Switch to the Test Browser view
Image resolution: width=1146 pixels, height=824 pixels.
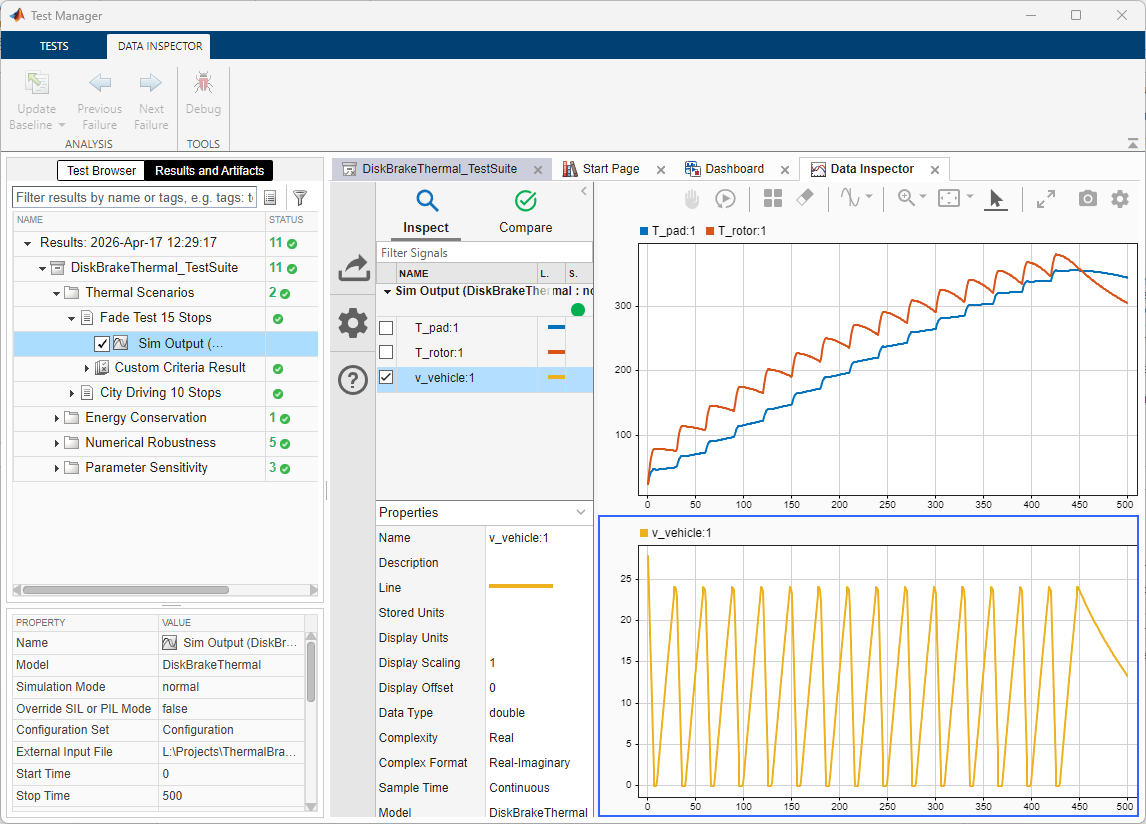pyautogui.click(x=101, y=171)
